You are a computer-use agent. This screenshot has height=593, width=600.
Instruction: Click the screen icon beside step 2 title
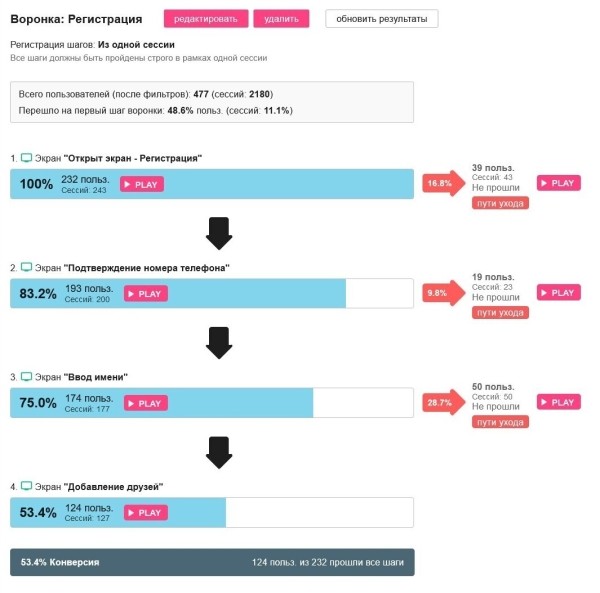point(26,268)
